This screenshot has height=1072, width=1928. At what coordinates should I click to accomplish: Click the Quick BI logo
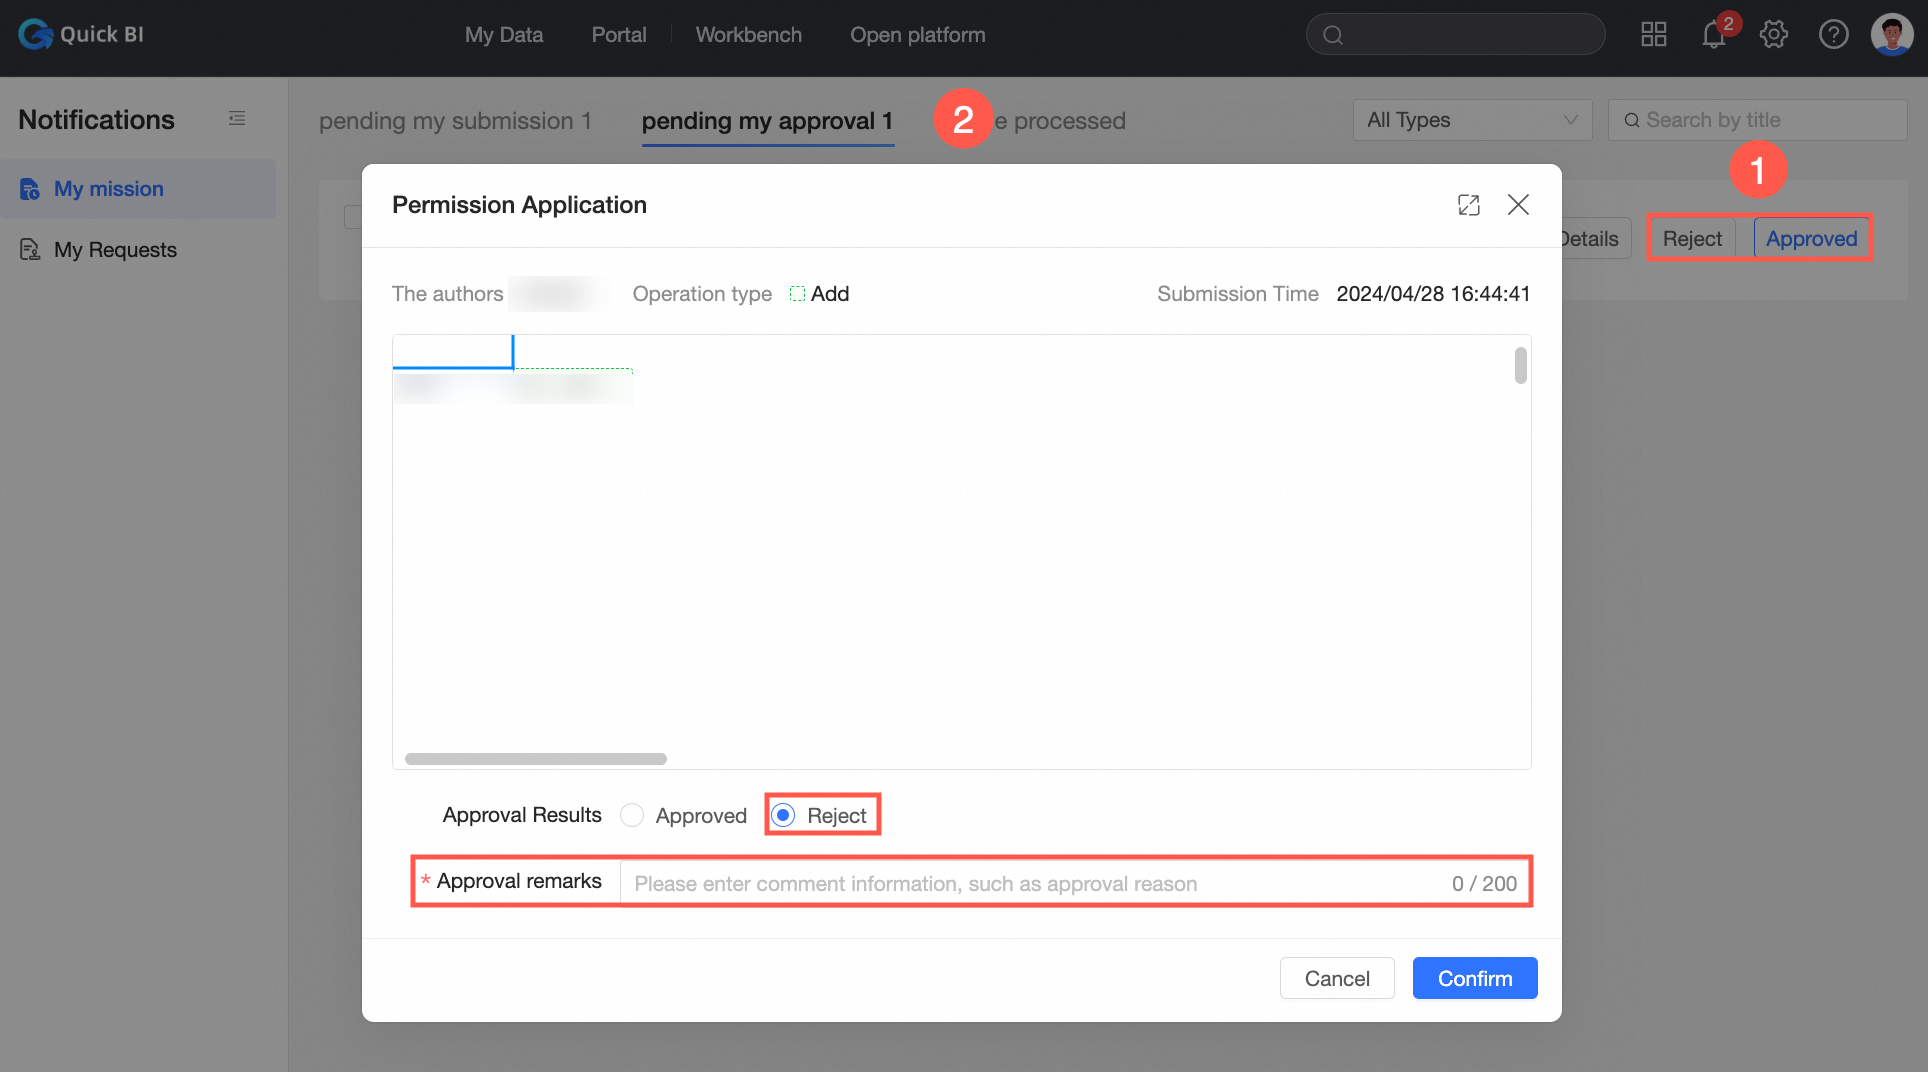(x=81, y=35)
